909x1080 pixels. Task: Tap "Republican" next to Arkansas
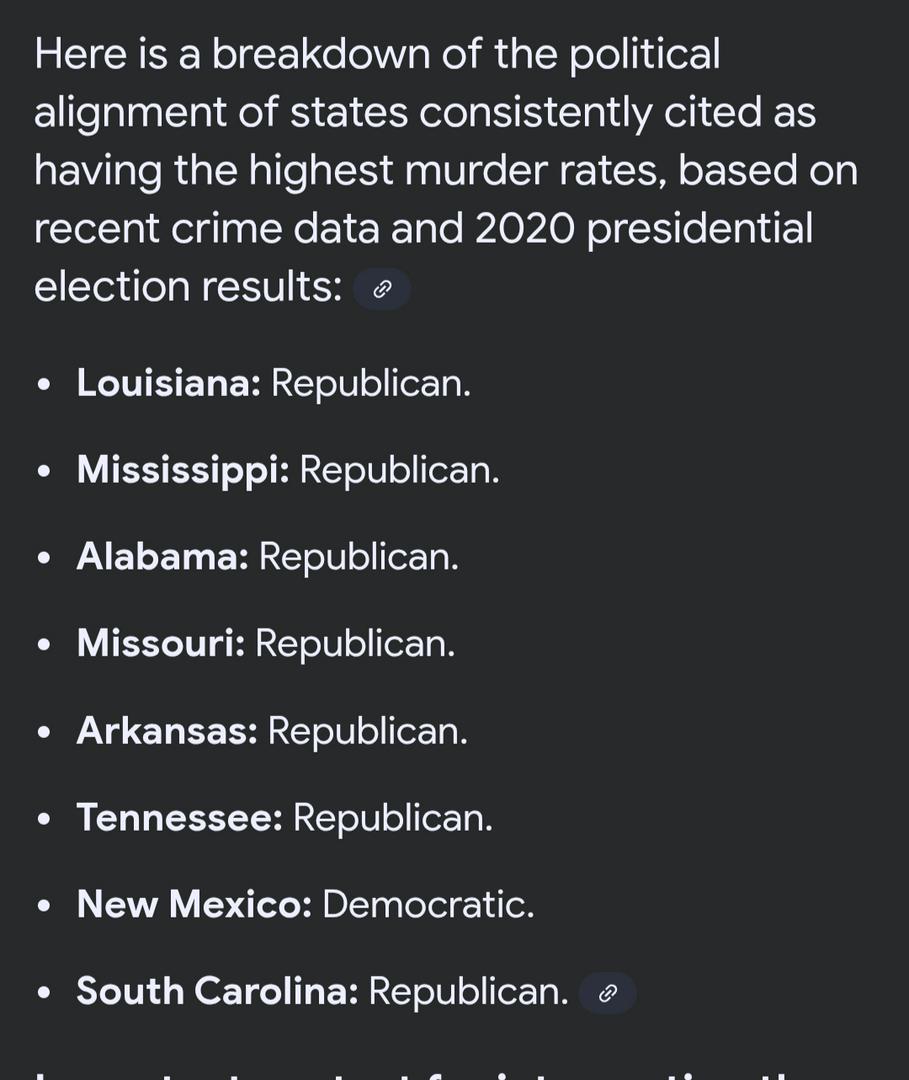coord(367,731)
